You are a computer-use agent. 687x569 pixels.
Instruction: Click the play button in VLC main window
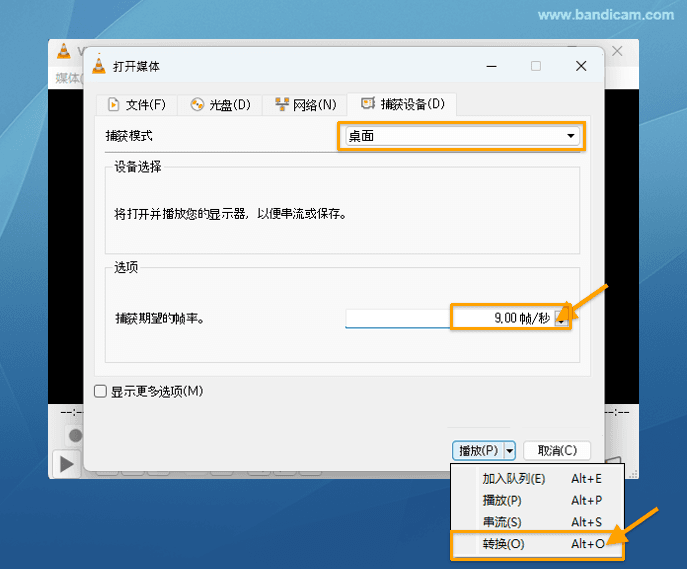[x=67, y=464]
